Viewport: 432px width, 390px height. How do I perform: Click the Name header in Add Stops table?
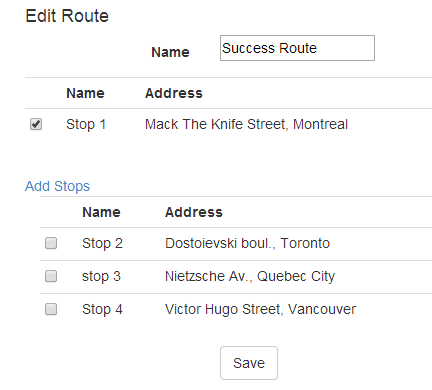[101, 212]
